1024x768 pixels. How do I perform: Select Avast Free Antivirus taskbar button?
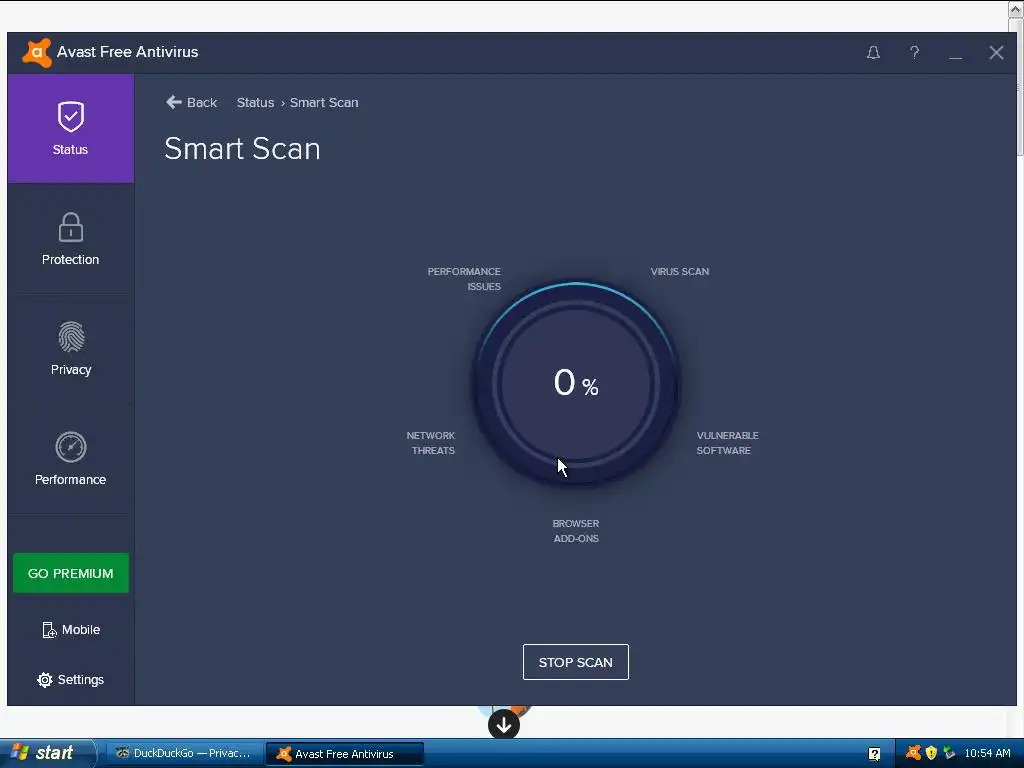tap(345, 754)
